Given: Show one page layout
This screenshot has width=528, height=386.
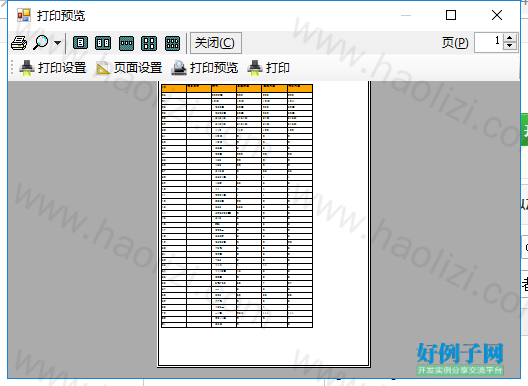Looking at the screenshot, I should pyautogui.click(x=80, y=43).
